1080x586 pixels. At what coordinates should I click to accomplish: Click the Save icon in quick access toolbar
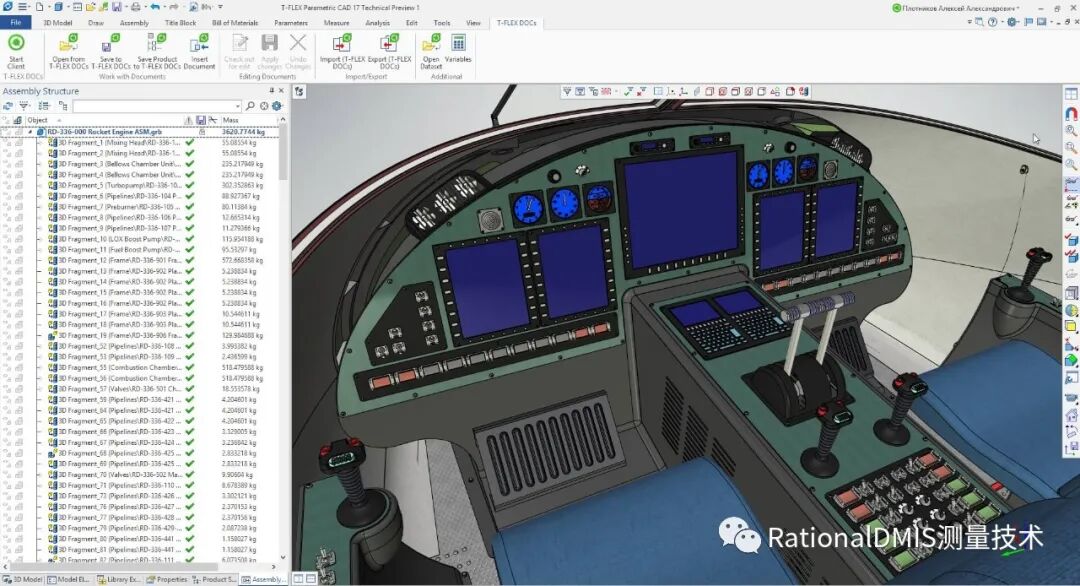click(116, 7)
